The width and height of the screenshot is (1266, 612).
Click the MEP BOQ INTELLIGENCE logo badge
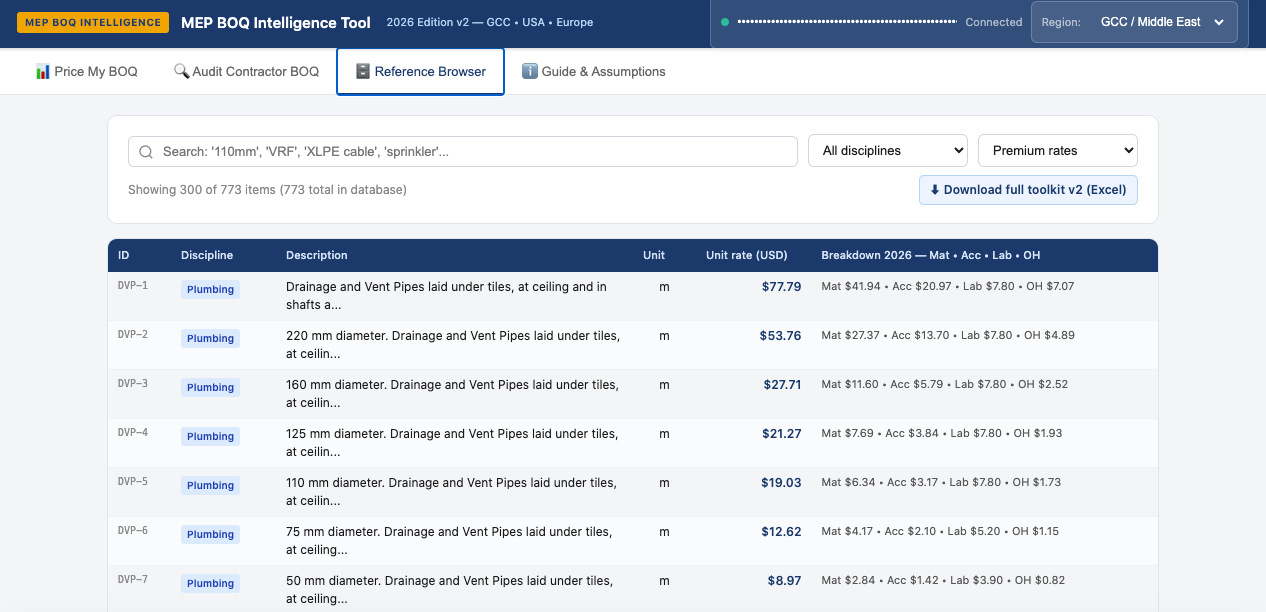tap(93, 22)
